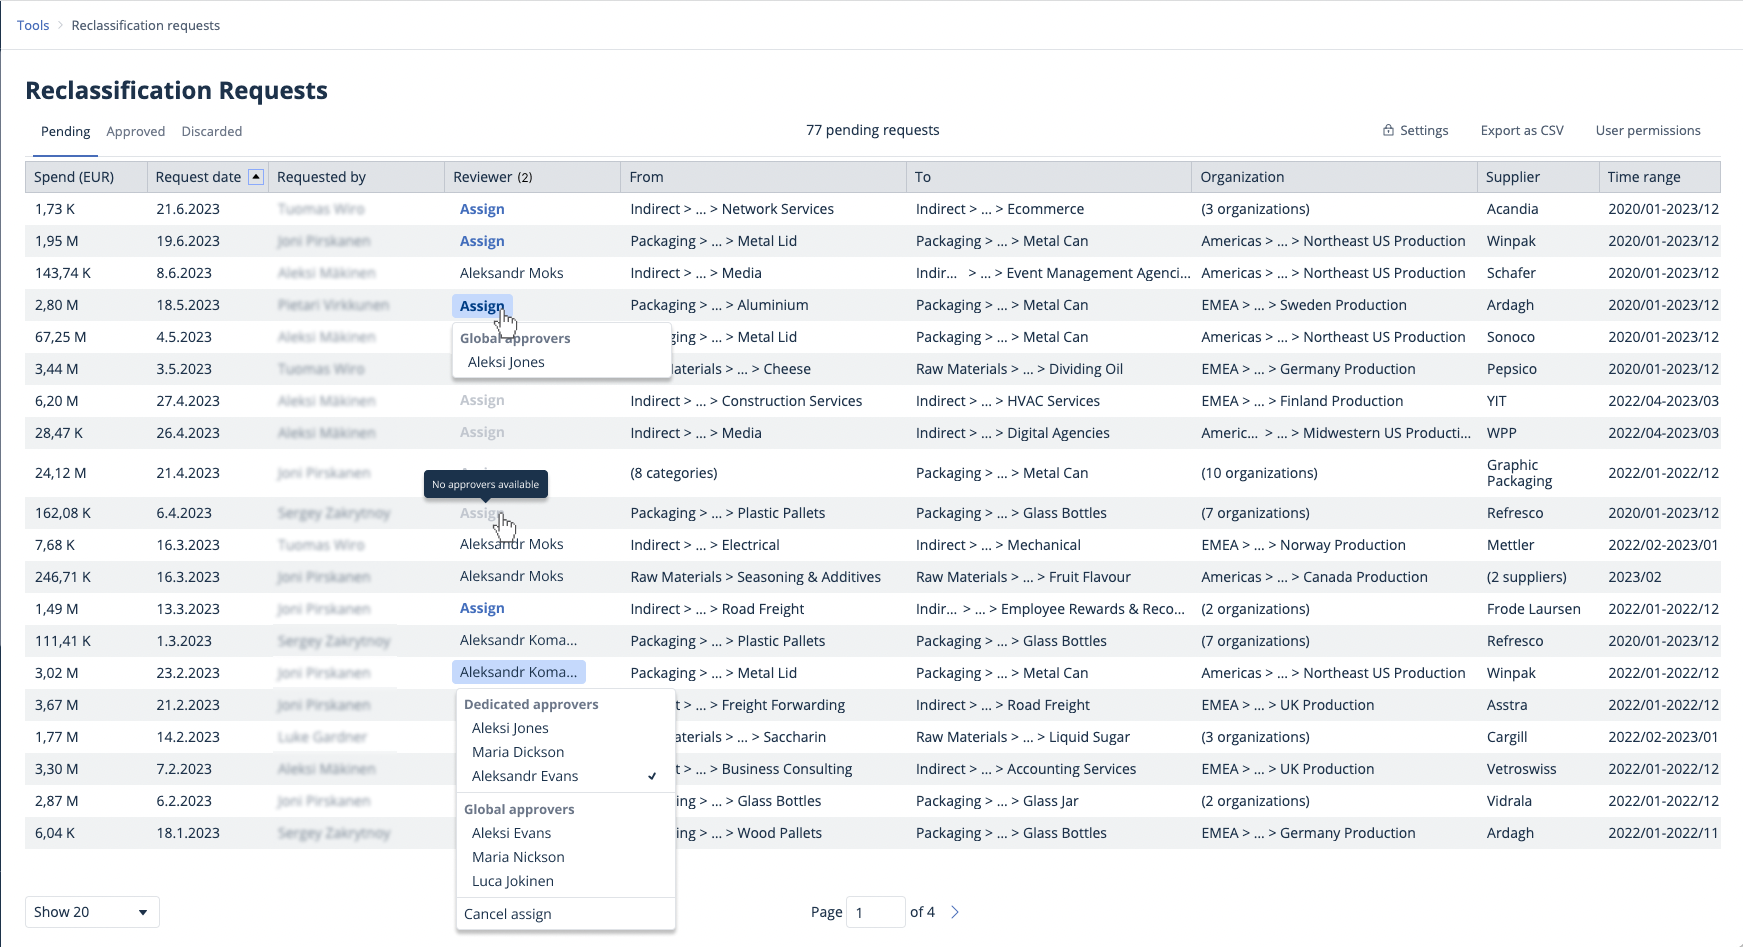The height and width of the screenshot is (947, 1743).
Task: Open User permissions
Action: coord(1647,131)
